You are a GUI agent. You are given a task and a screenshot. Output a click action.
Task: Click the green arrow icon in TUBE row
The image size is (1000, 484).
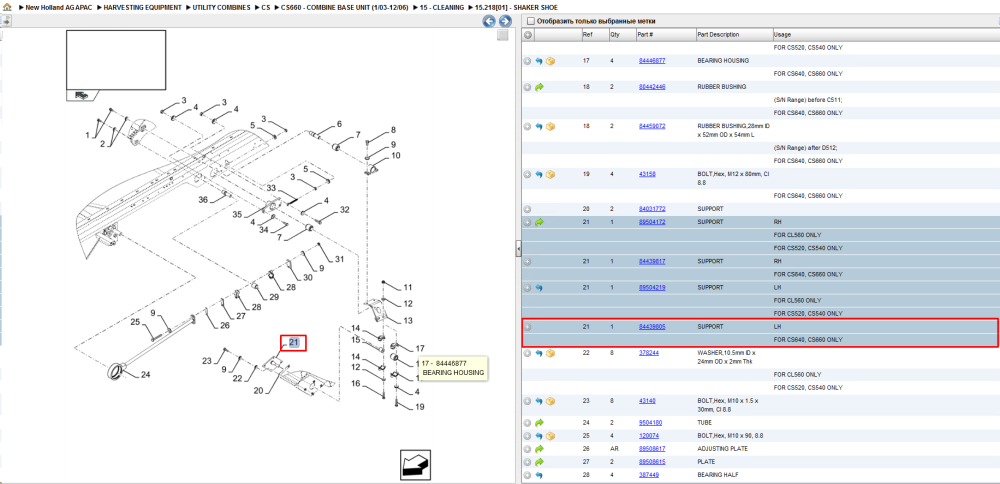coord(539,423)
